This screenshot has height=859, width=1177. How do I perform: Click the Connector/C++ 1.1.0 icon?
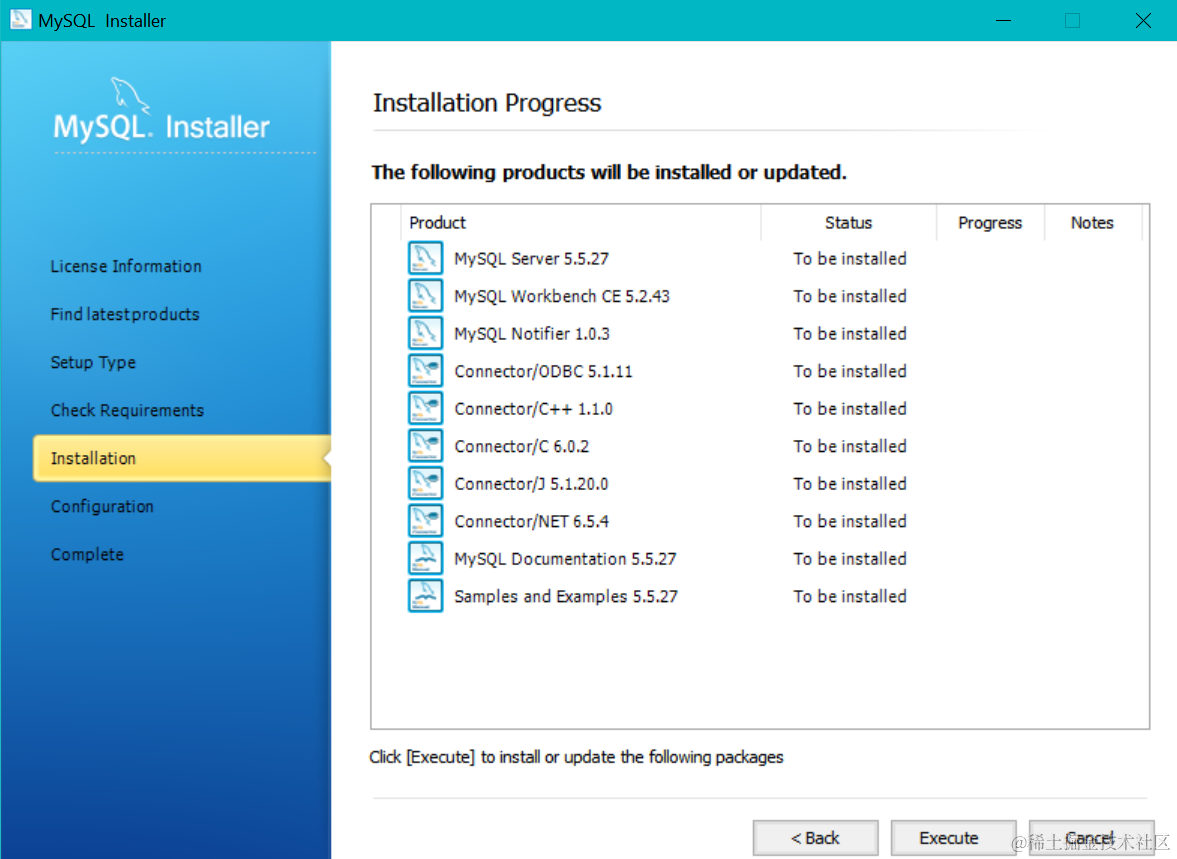[x=425, y=408]
